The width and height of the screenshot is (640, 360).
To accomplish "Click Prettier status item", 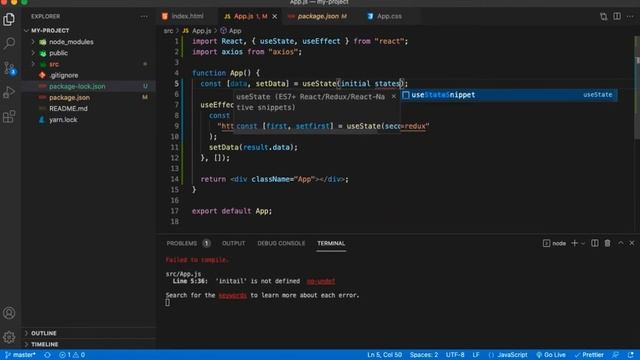I will tap(589, 355).
